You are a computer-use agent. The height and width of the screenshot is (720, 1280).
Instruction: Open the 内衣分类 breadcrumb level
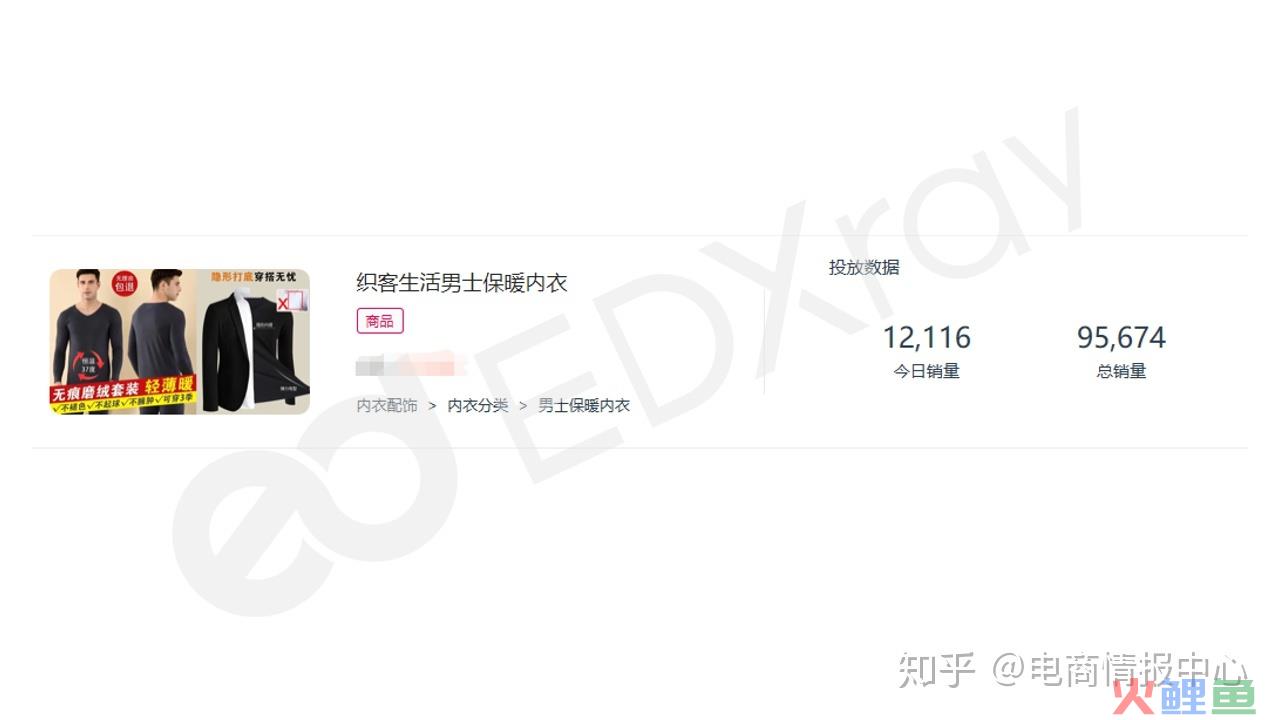point(478,405)
